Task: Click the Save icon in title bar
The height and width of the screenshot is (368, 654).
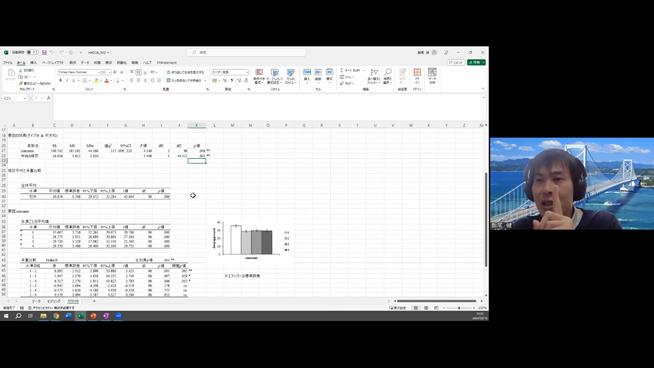Action: pos(44,53)
